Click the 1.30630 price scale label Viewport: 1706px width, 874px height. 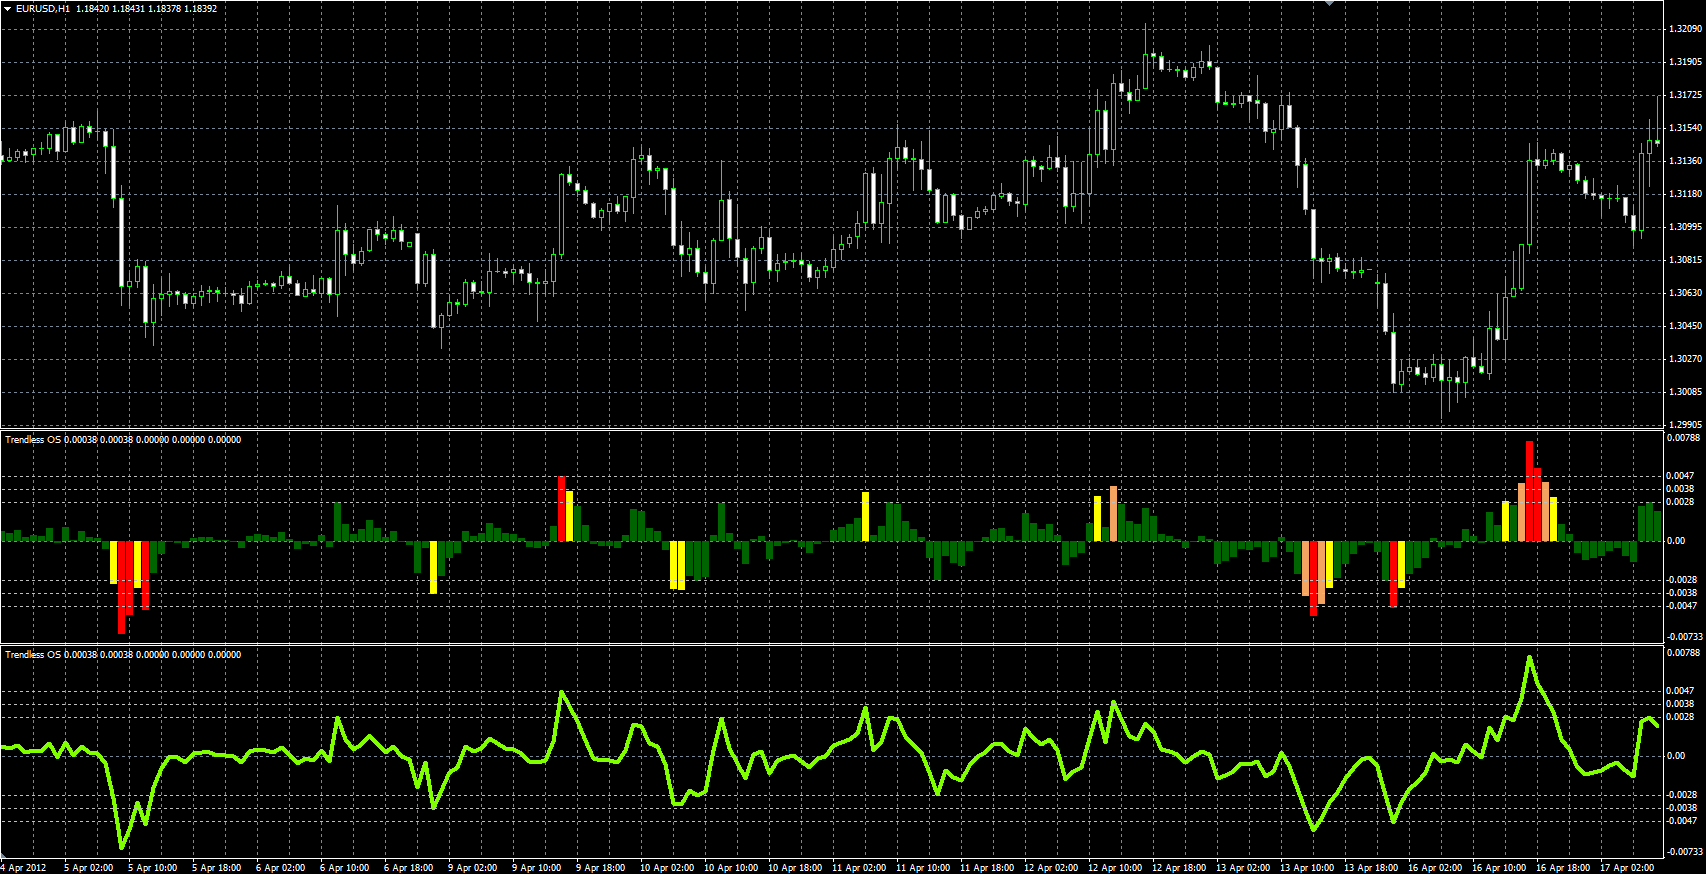[1685, 293]
